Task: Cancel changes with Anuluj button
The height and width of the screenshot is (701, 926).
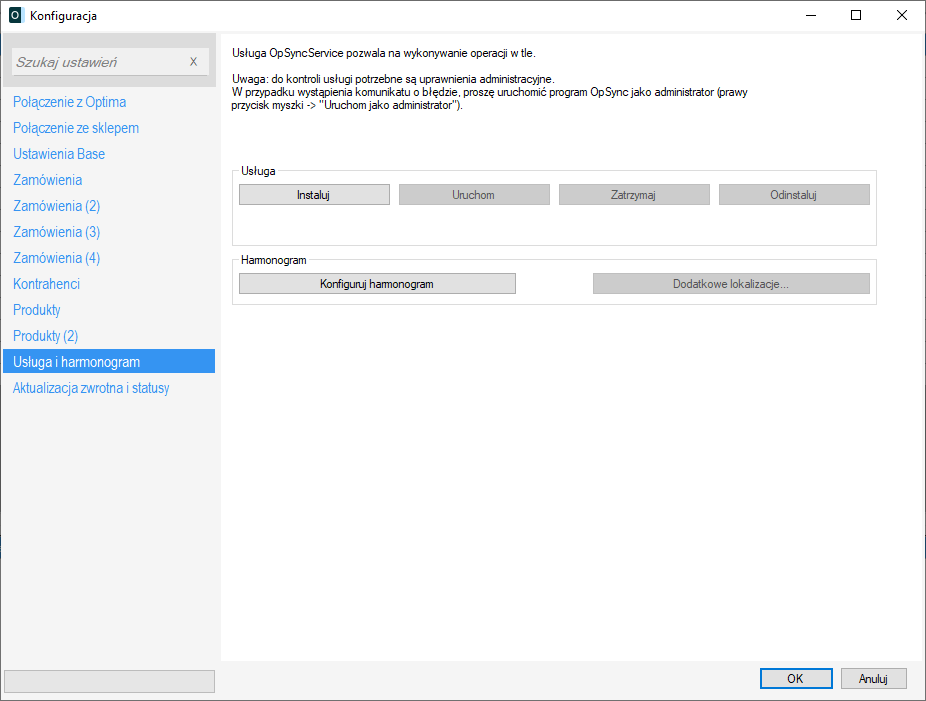Action: click(873, 679)
